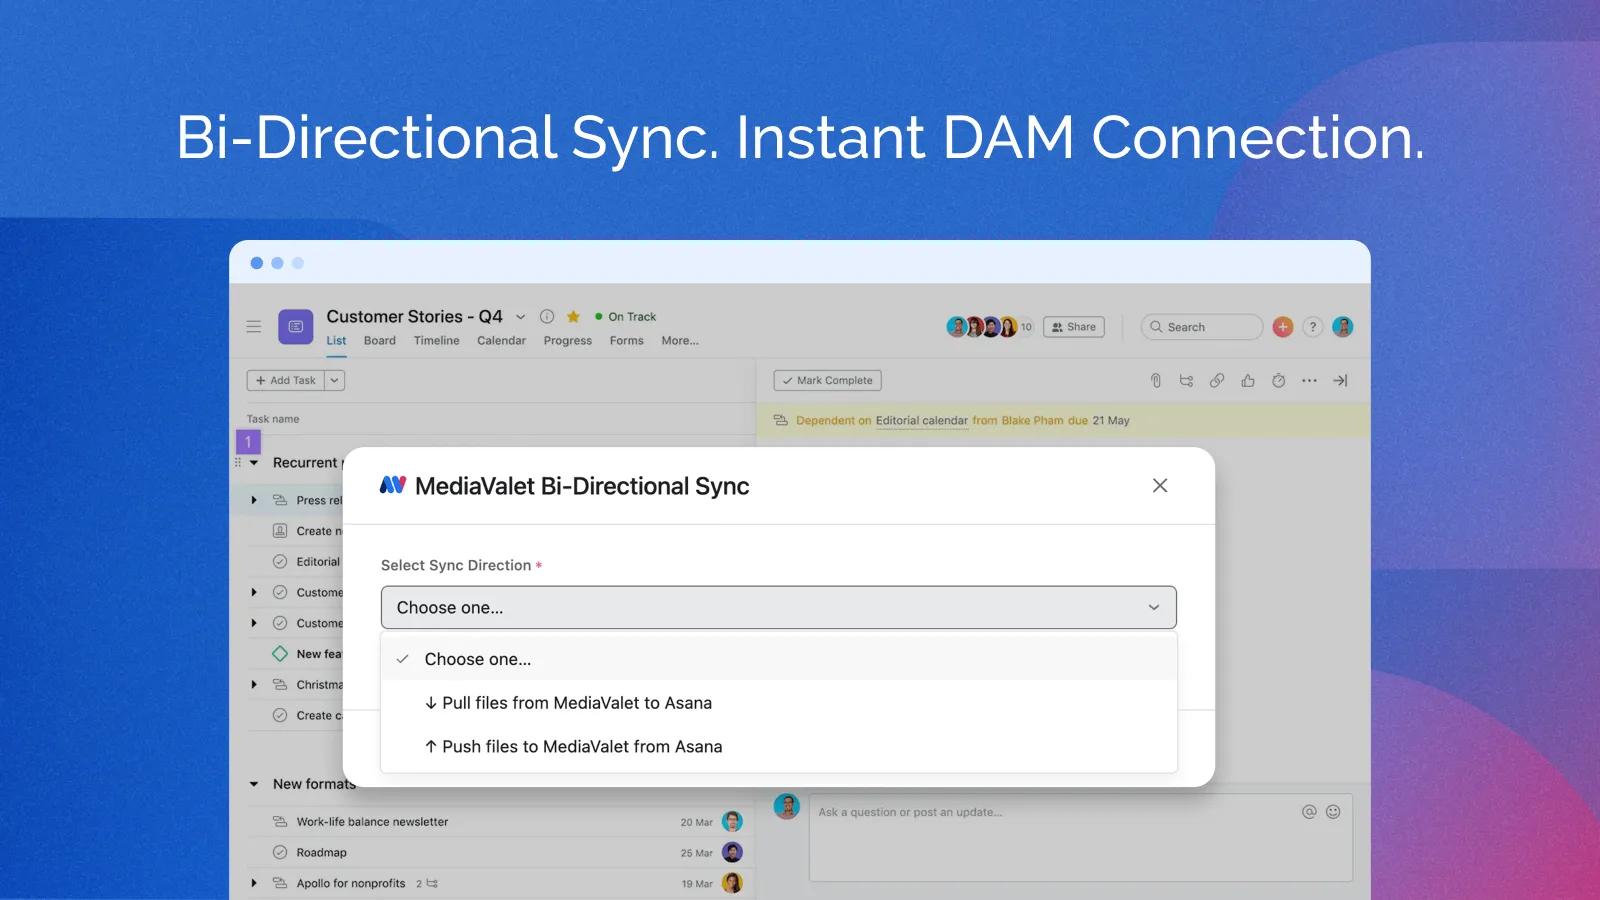Click assignee avatar on Apollo for nonprofits row
This screenshot has height=900, width=1600.
733,883
